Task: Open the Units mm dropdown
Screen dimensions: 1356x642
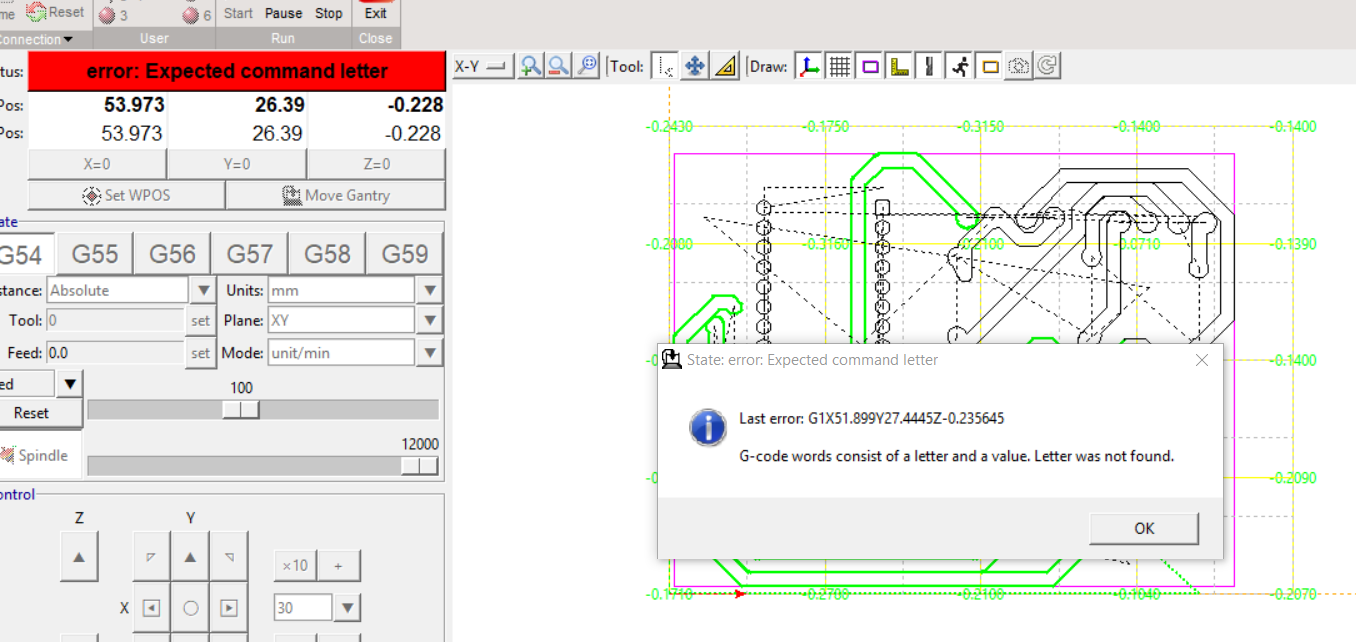Action: [x=429, y=291]
